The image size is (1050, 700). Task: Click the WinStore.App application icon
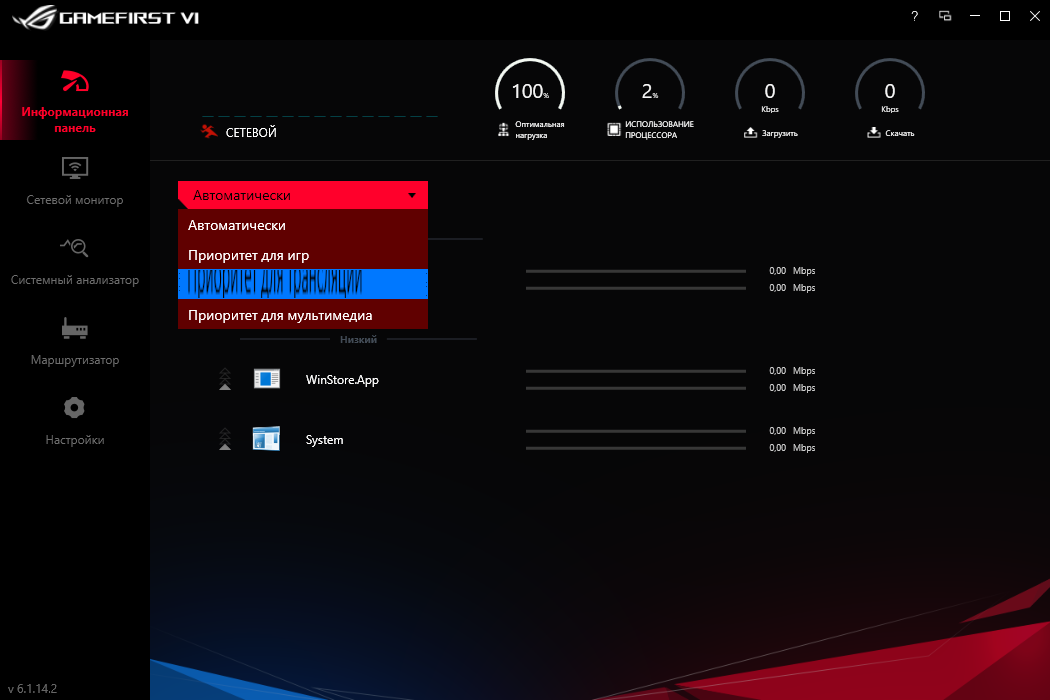[266, 379]
